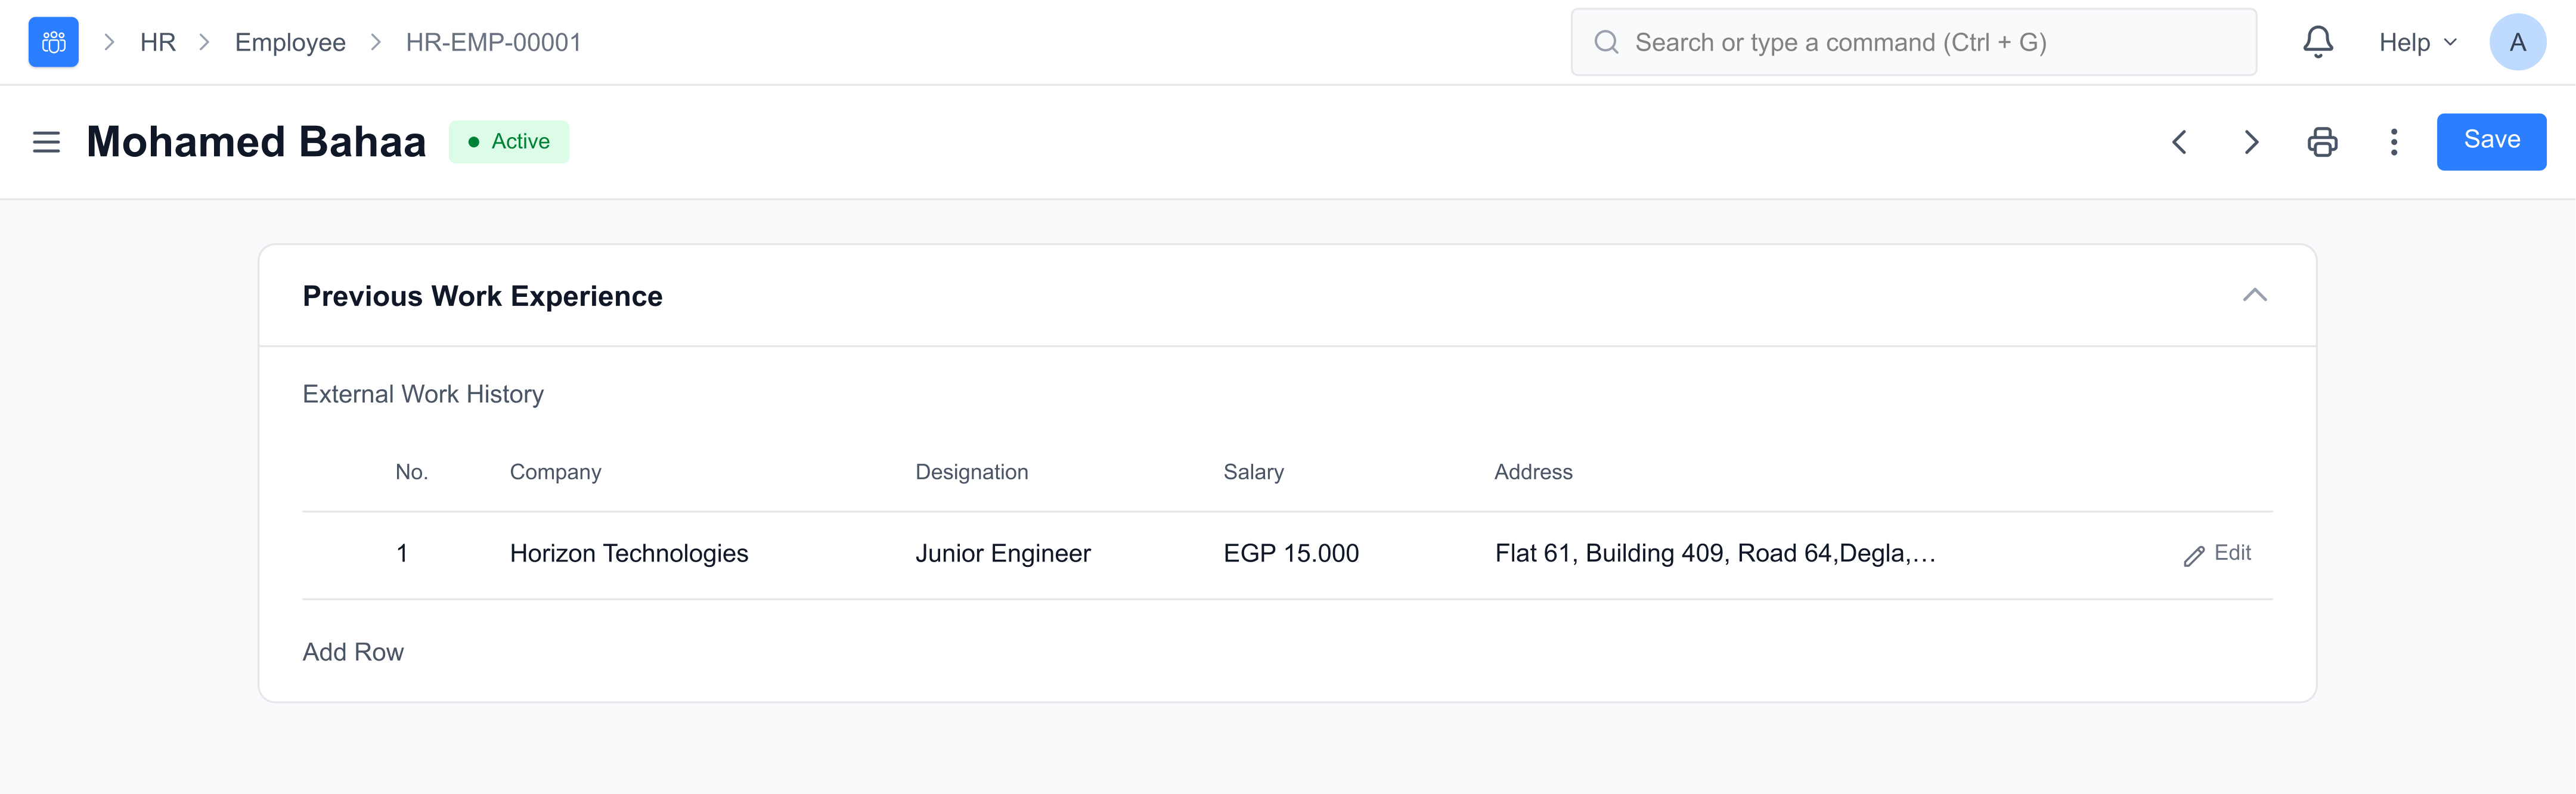The width and height of the screenshot is (2576, 794).
Task: Click the Active status indicator
Action: (x=509, y=142)
